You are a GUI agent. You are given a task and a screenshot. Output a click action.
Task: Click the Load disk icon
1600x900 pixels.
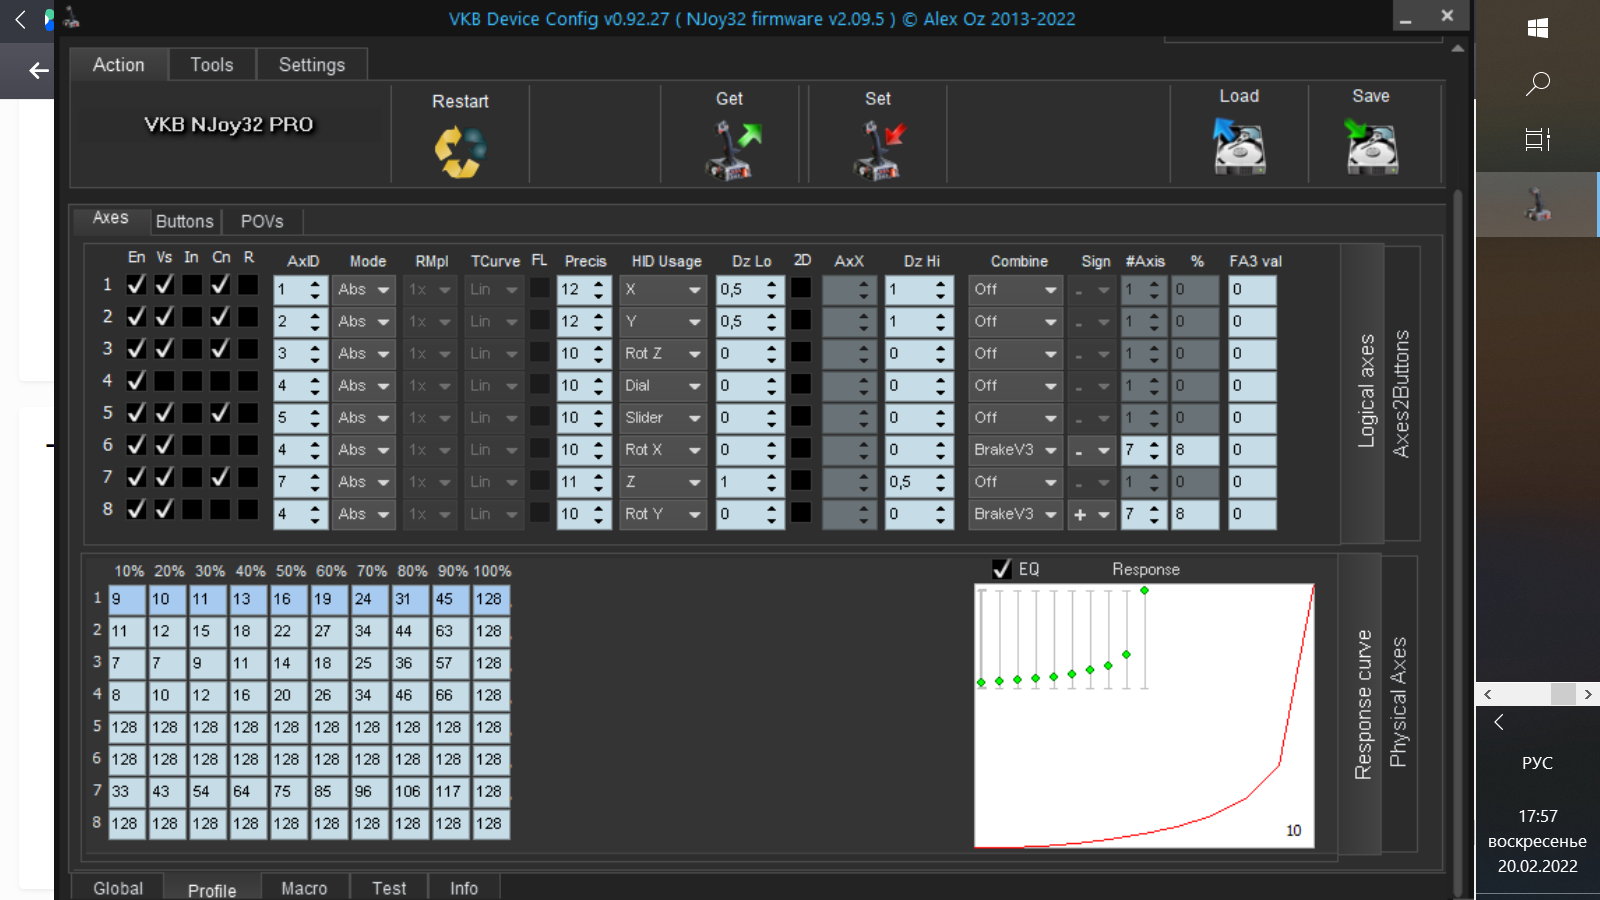(x=1239, y=147)
